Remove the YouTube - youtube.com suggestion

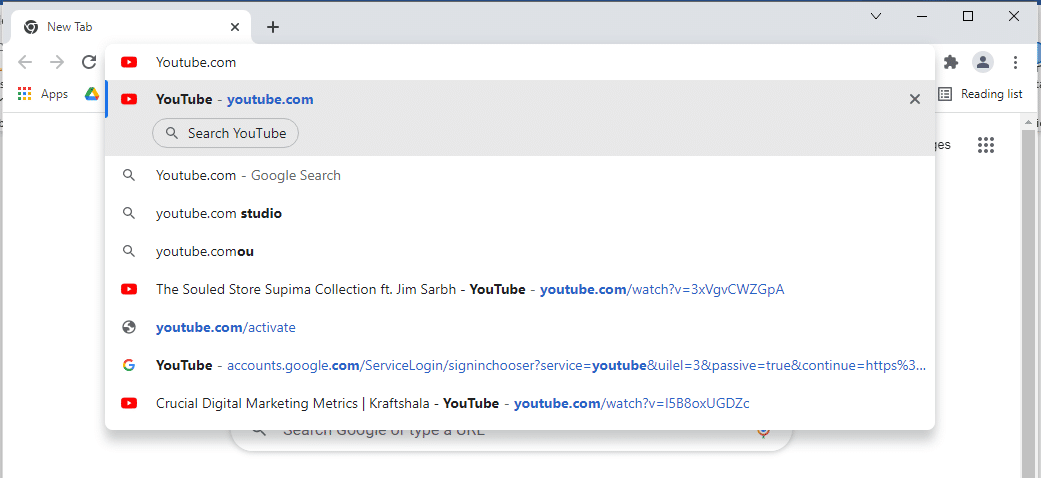(x=914, y=100)
